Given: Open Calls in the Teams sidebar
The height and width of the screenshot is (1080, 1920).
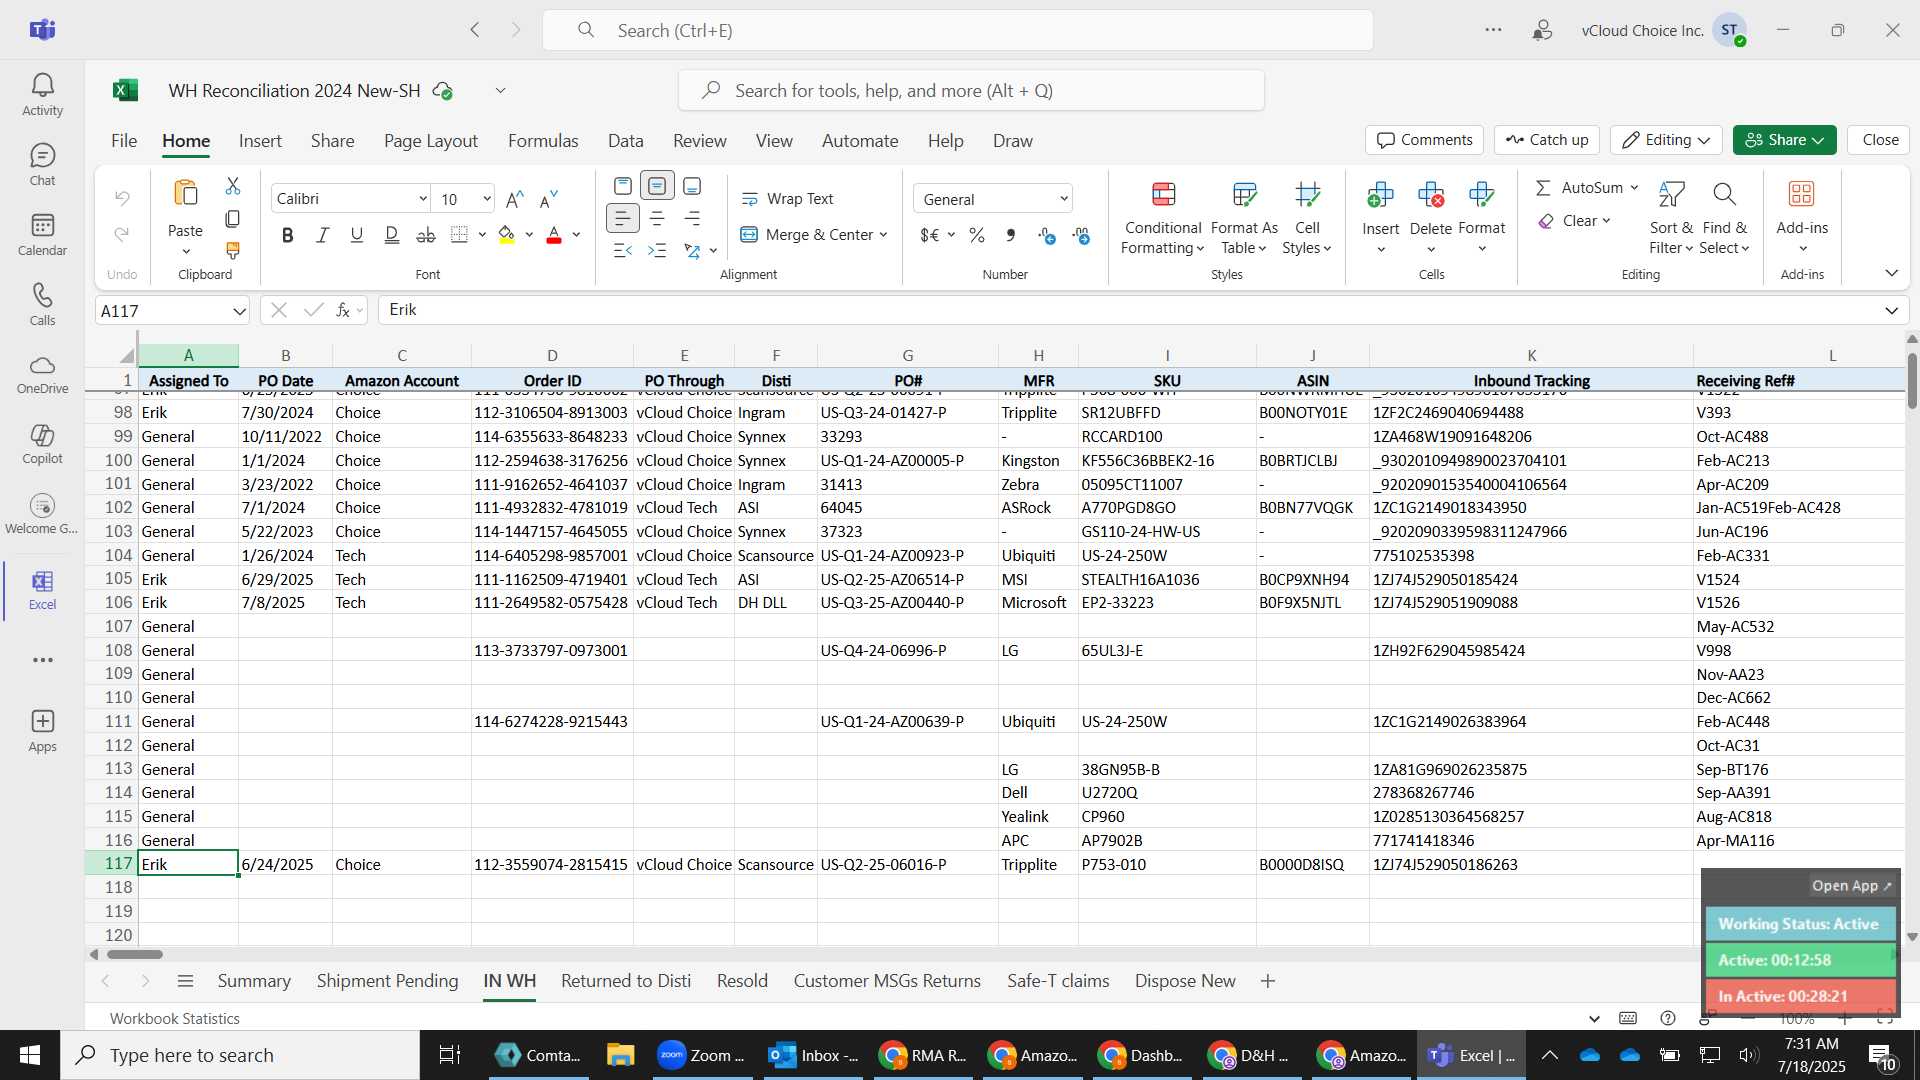Looking at the screenshot, I should click(42, 305).
